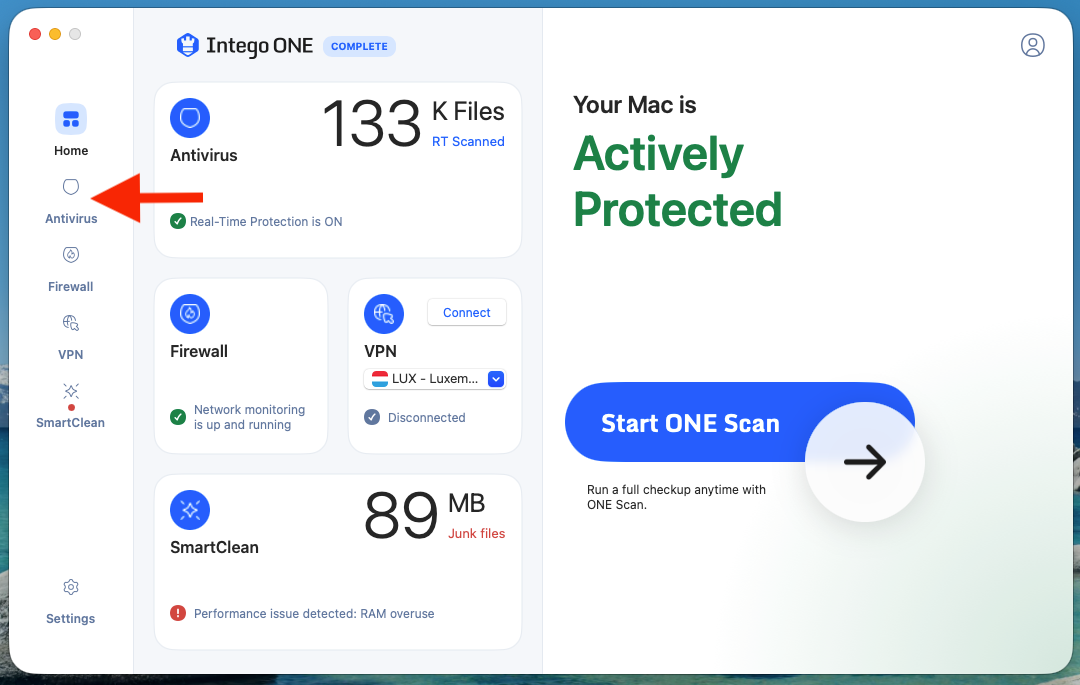Click green check beside Network monitoring
The image size is (1080, 685).
coord(178,417)
